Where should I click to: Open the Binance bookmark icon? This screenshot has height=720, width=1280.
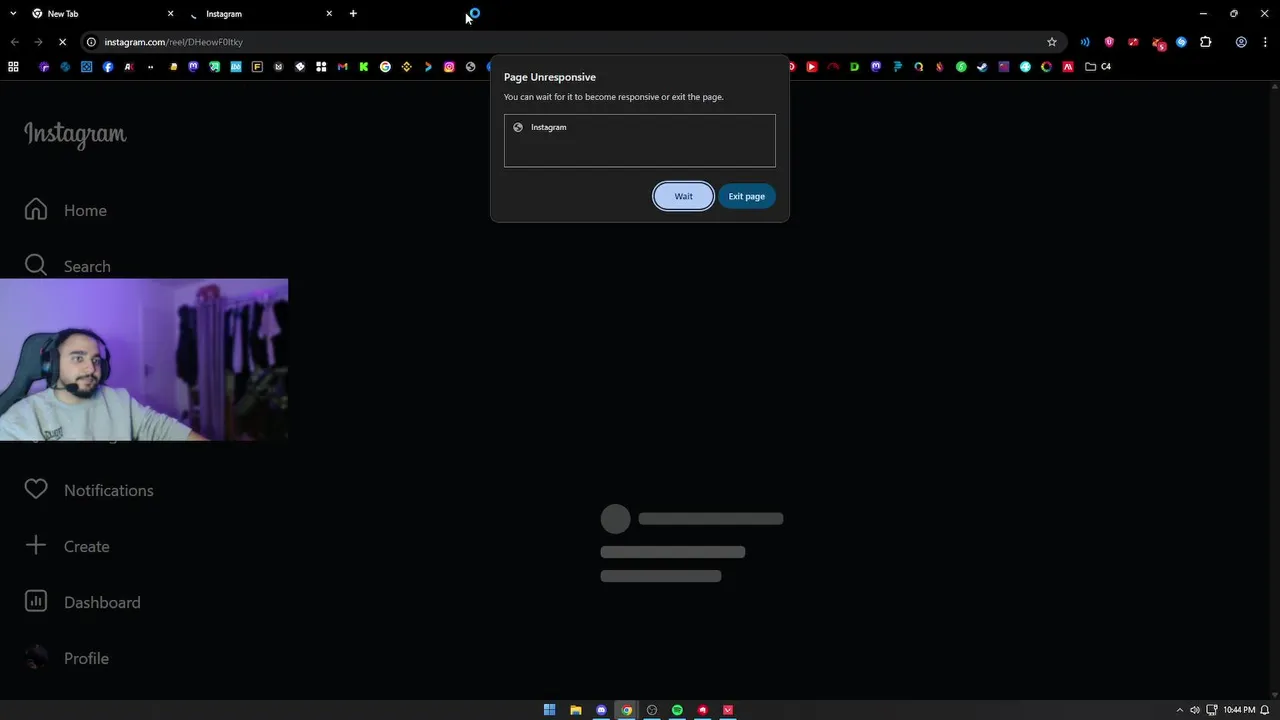click(406, 67)
